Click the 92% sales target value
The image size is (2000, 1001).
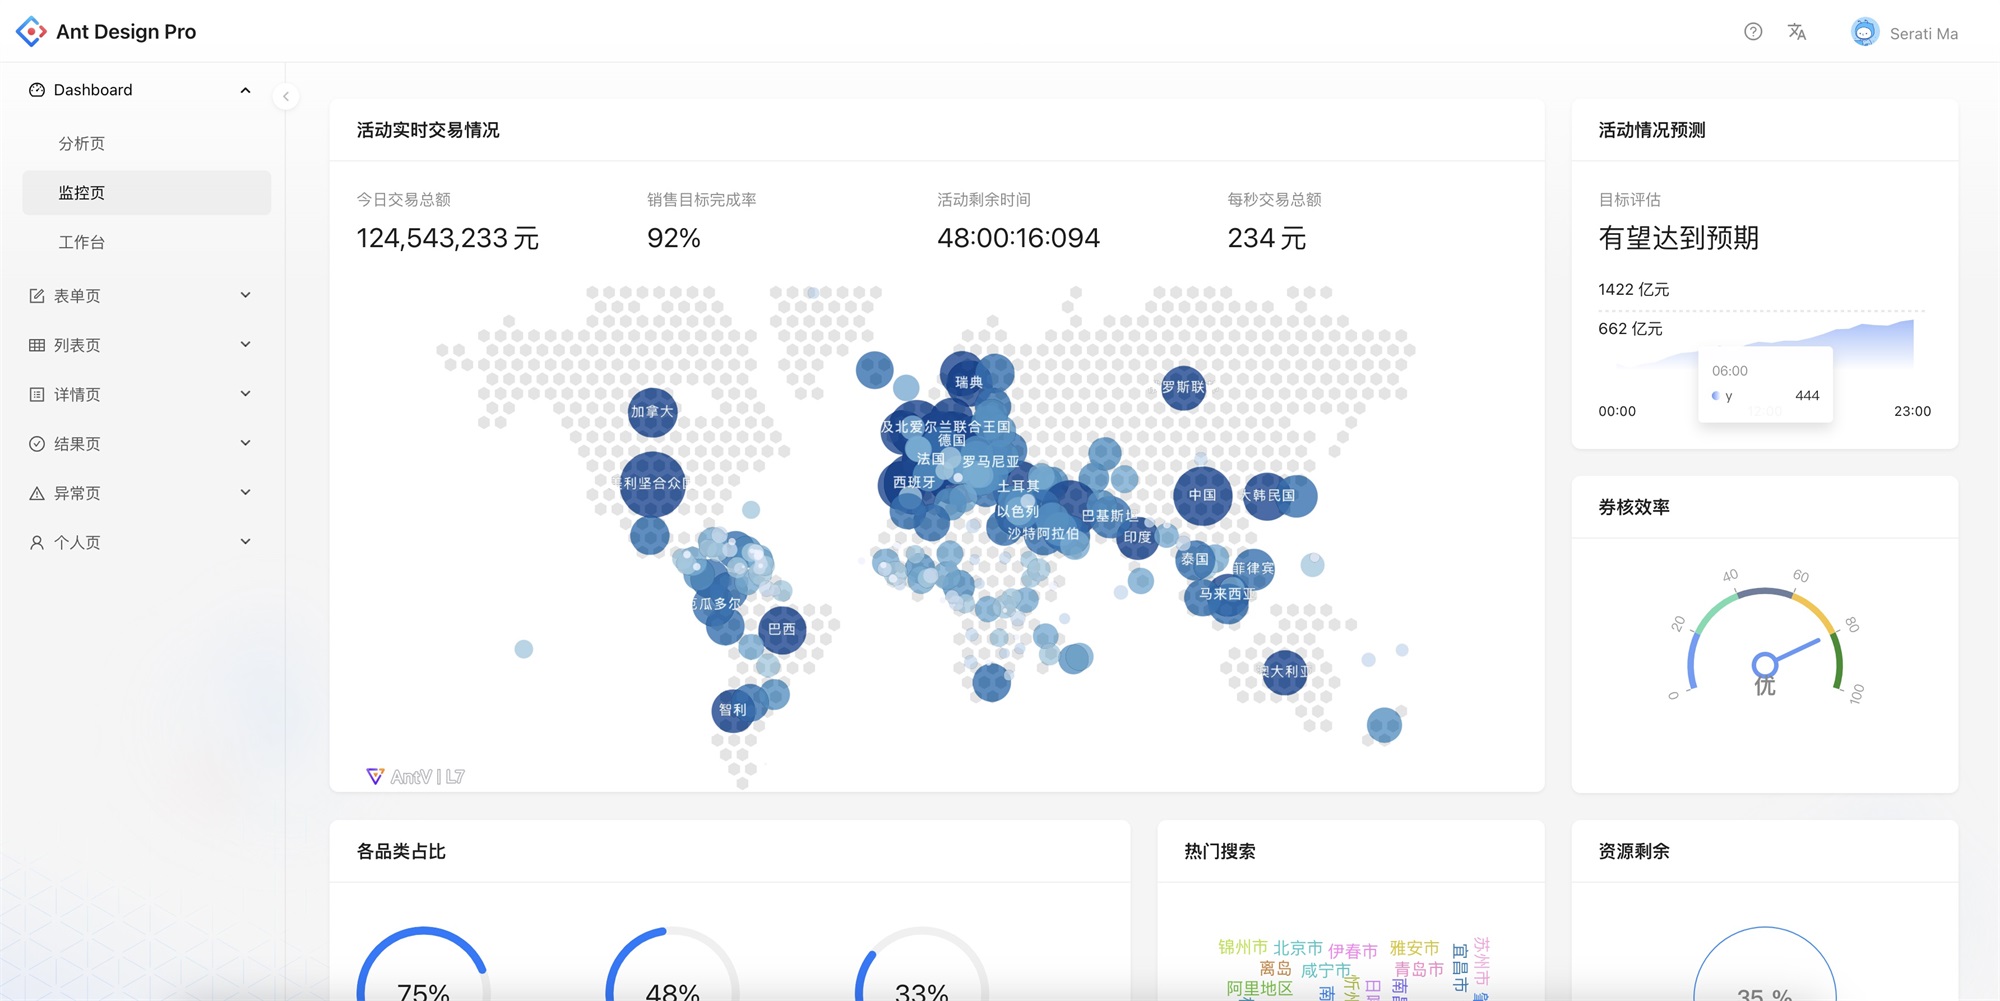pos(674,238)
